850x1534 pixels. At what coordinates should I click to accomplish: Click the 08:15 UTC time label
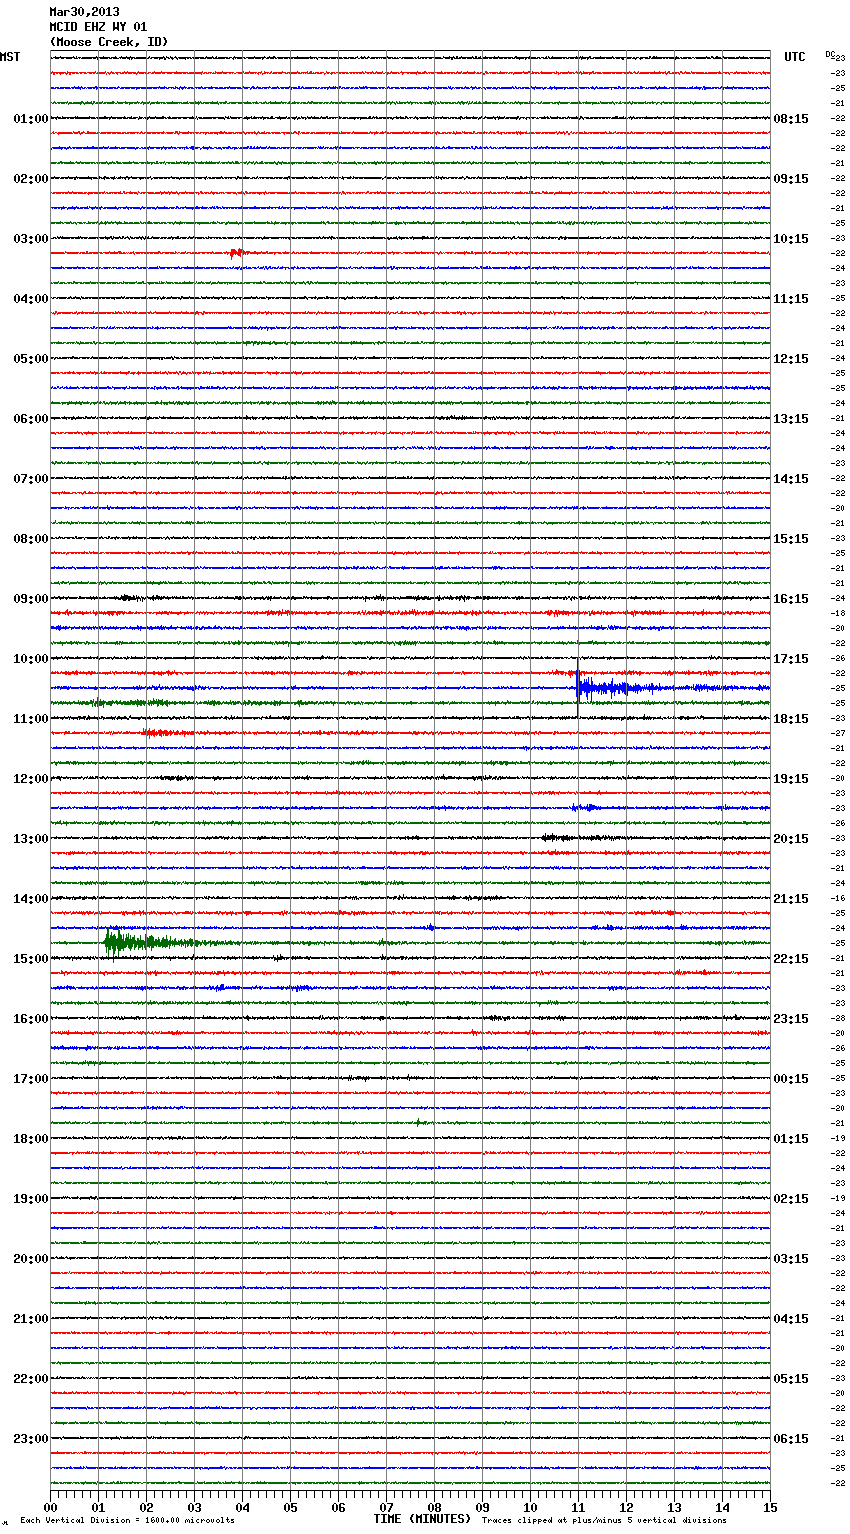coord(791,119)
